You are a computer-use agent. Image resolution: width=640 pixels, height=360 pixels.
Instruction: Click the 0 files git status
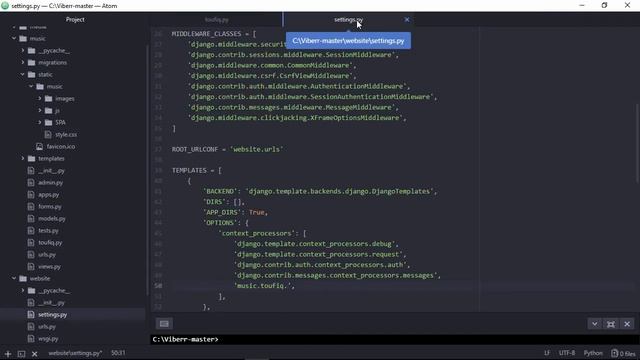click(623, 353)
